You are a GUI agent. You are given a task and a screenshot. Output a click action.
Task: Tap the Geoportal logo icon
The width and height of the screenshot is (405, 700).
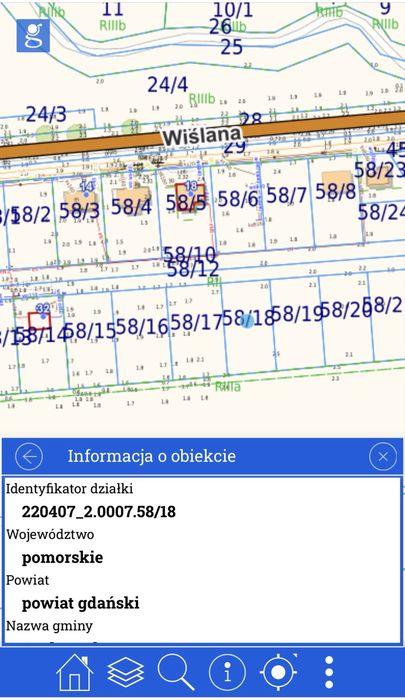(33, 35)
